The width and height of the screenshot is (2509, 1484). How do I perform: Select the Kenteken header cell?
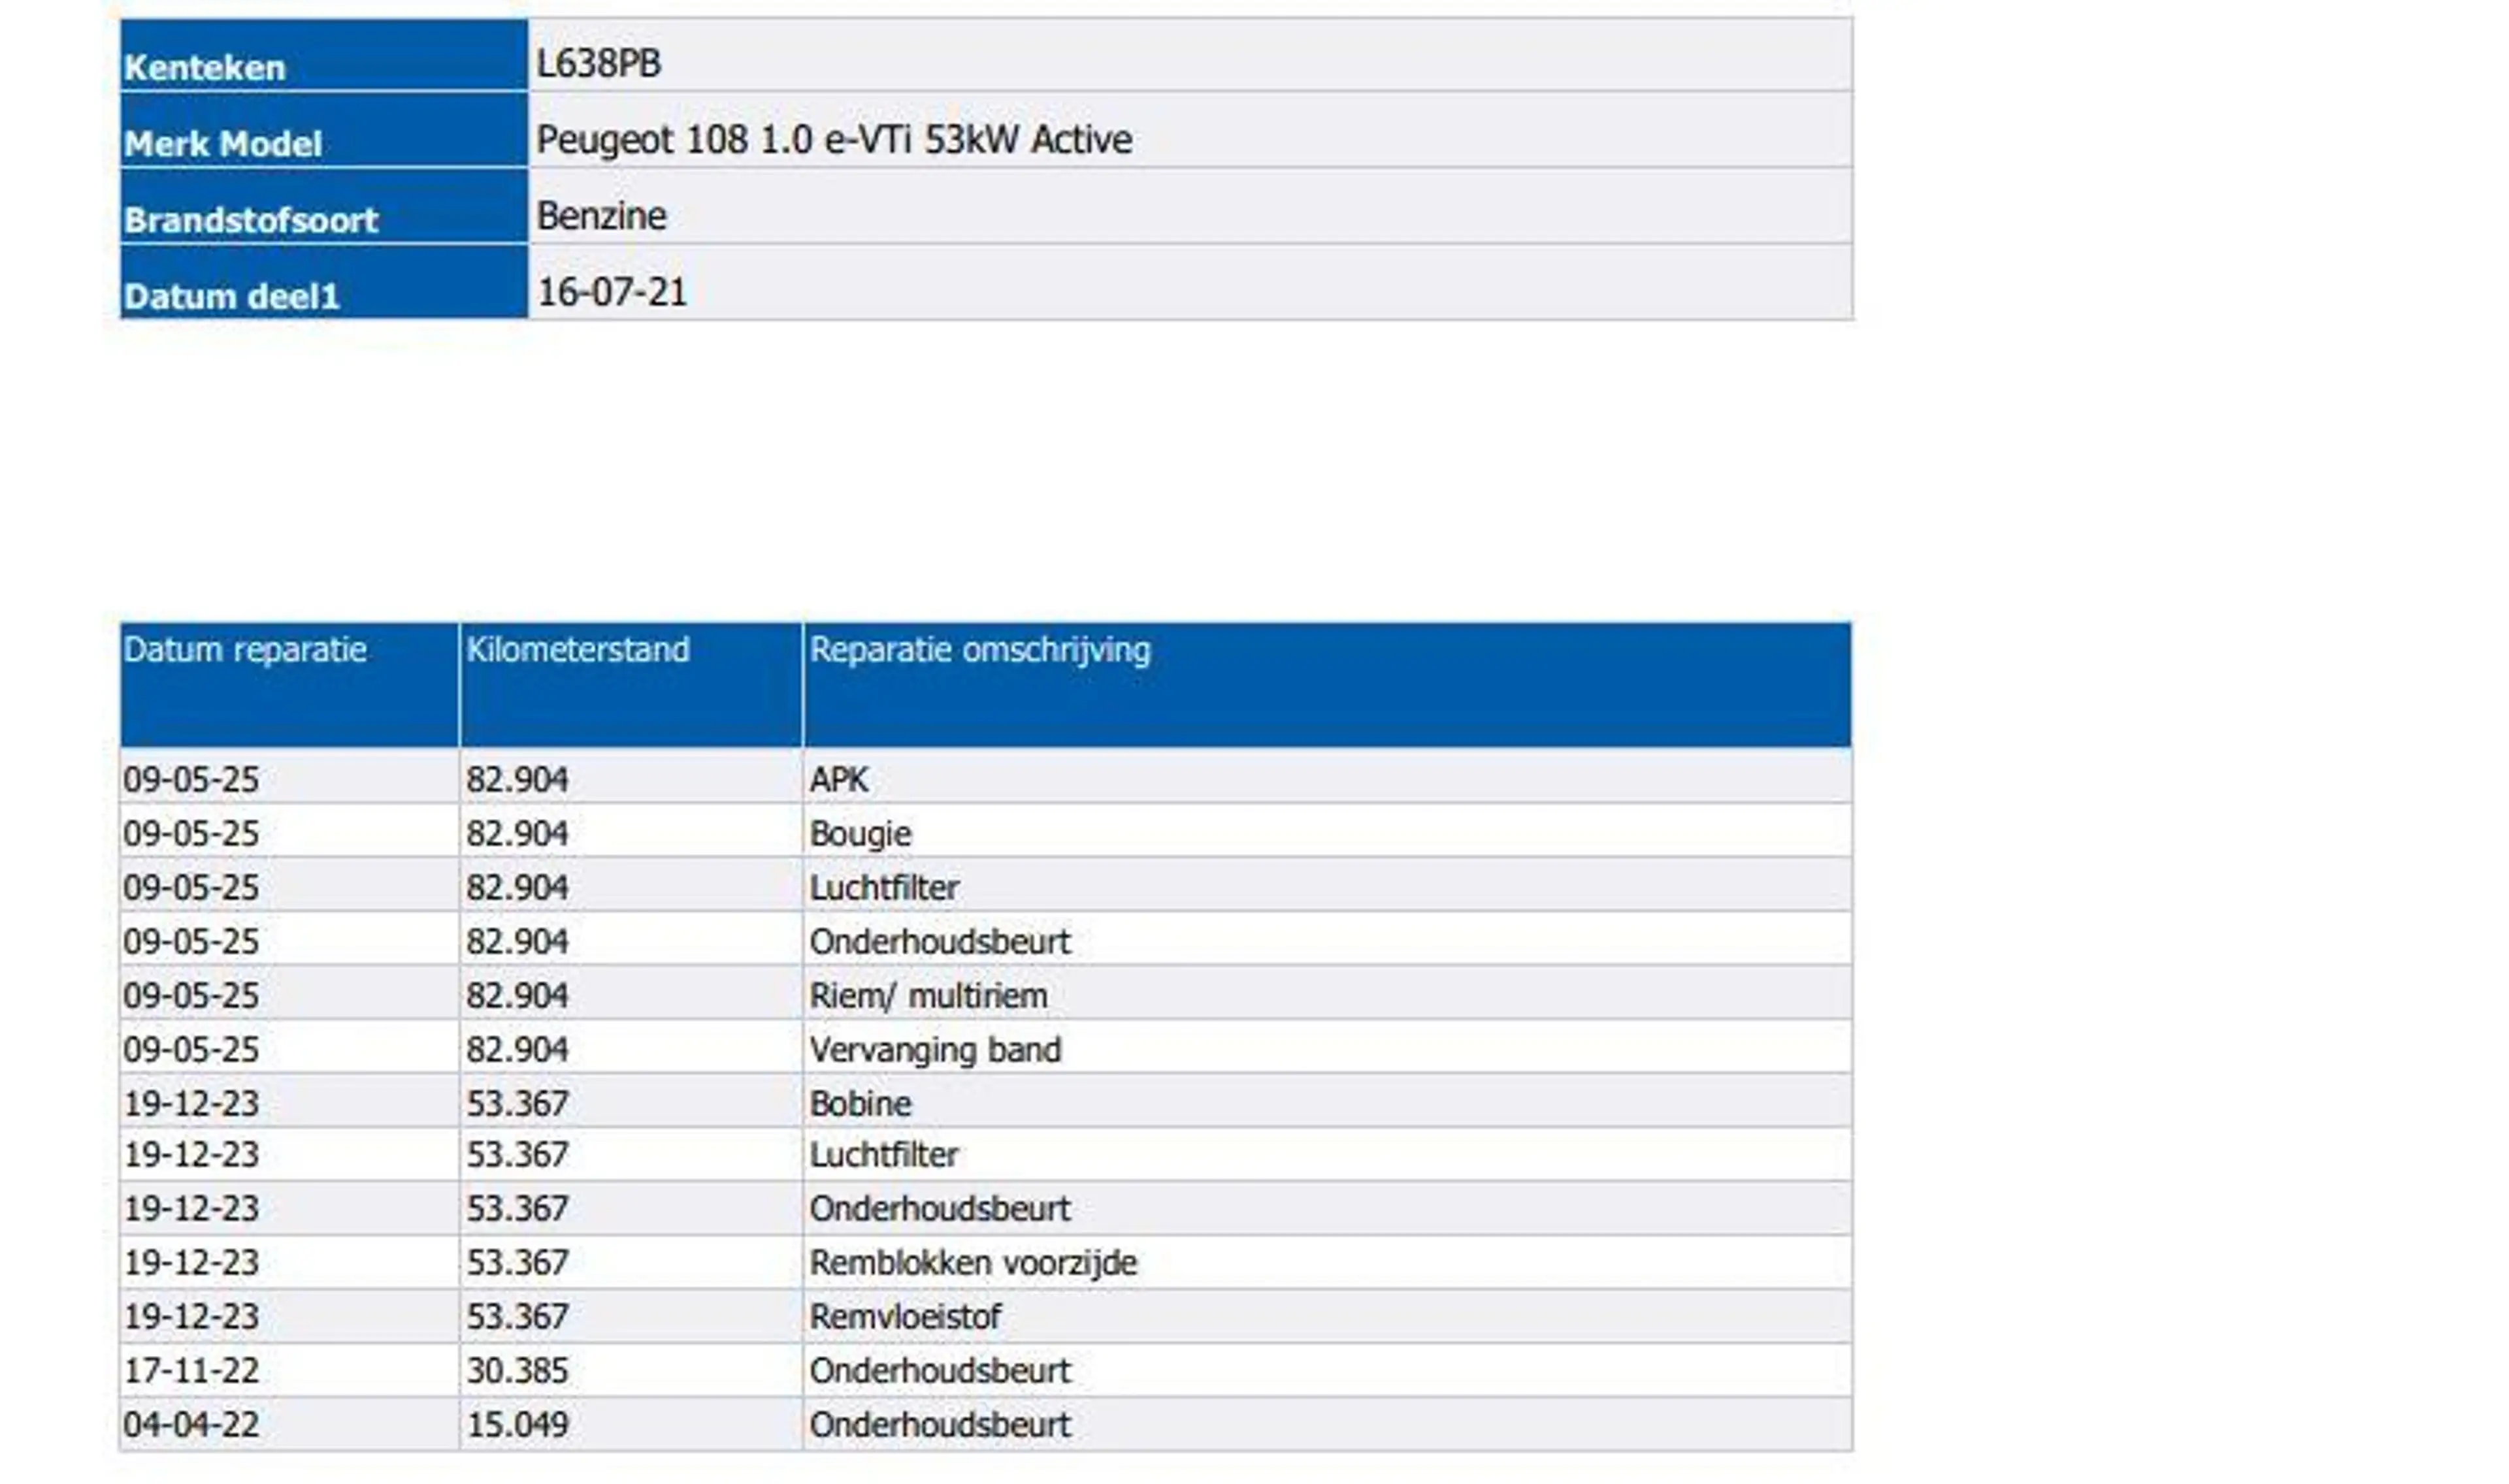coord(323,55)
